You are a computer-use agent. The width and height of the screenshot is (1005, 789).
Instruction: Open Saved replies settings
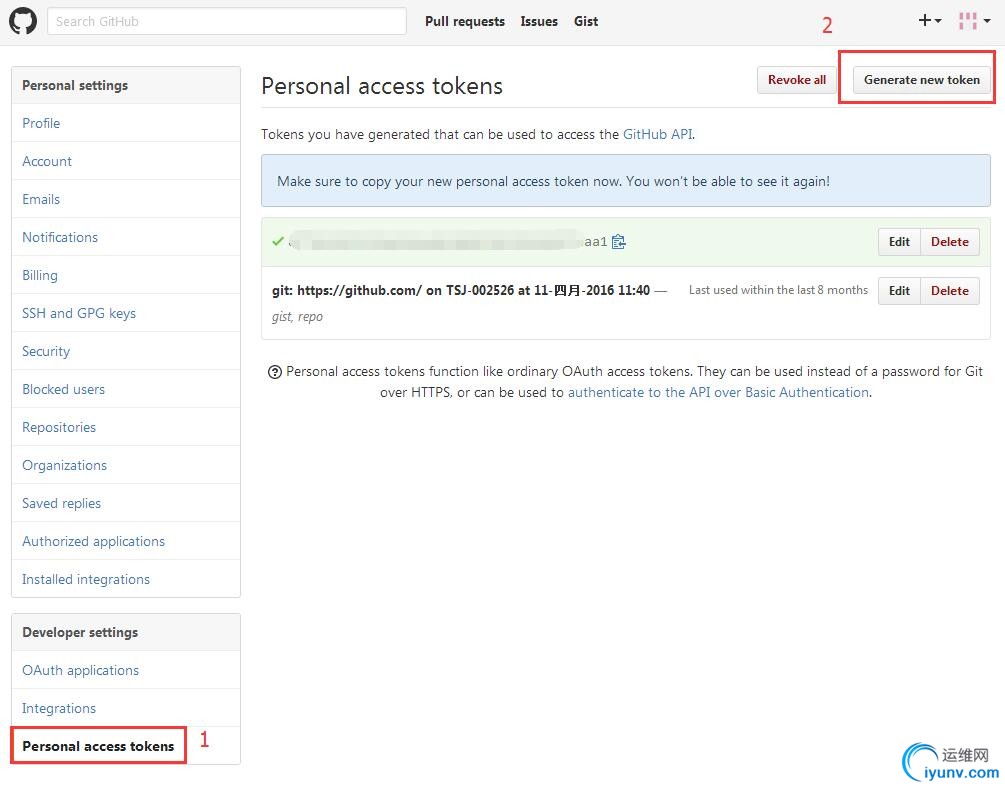pos(126,503)
